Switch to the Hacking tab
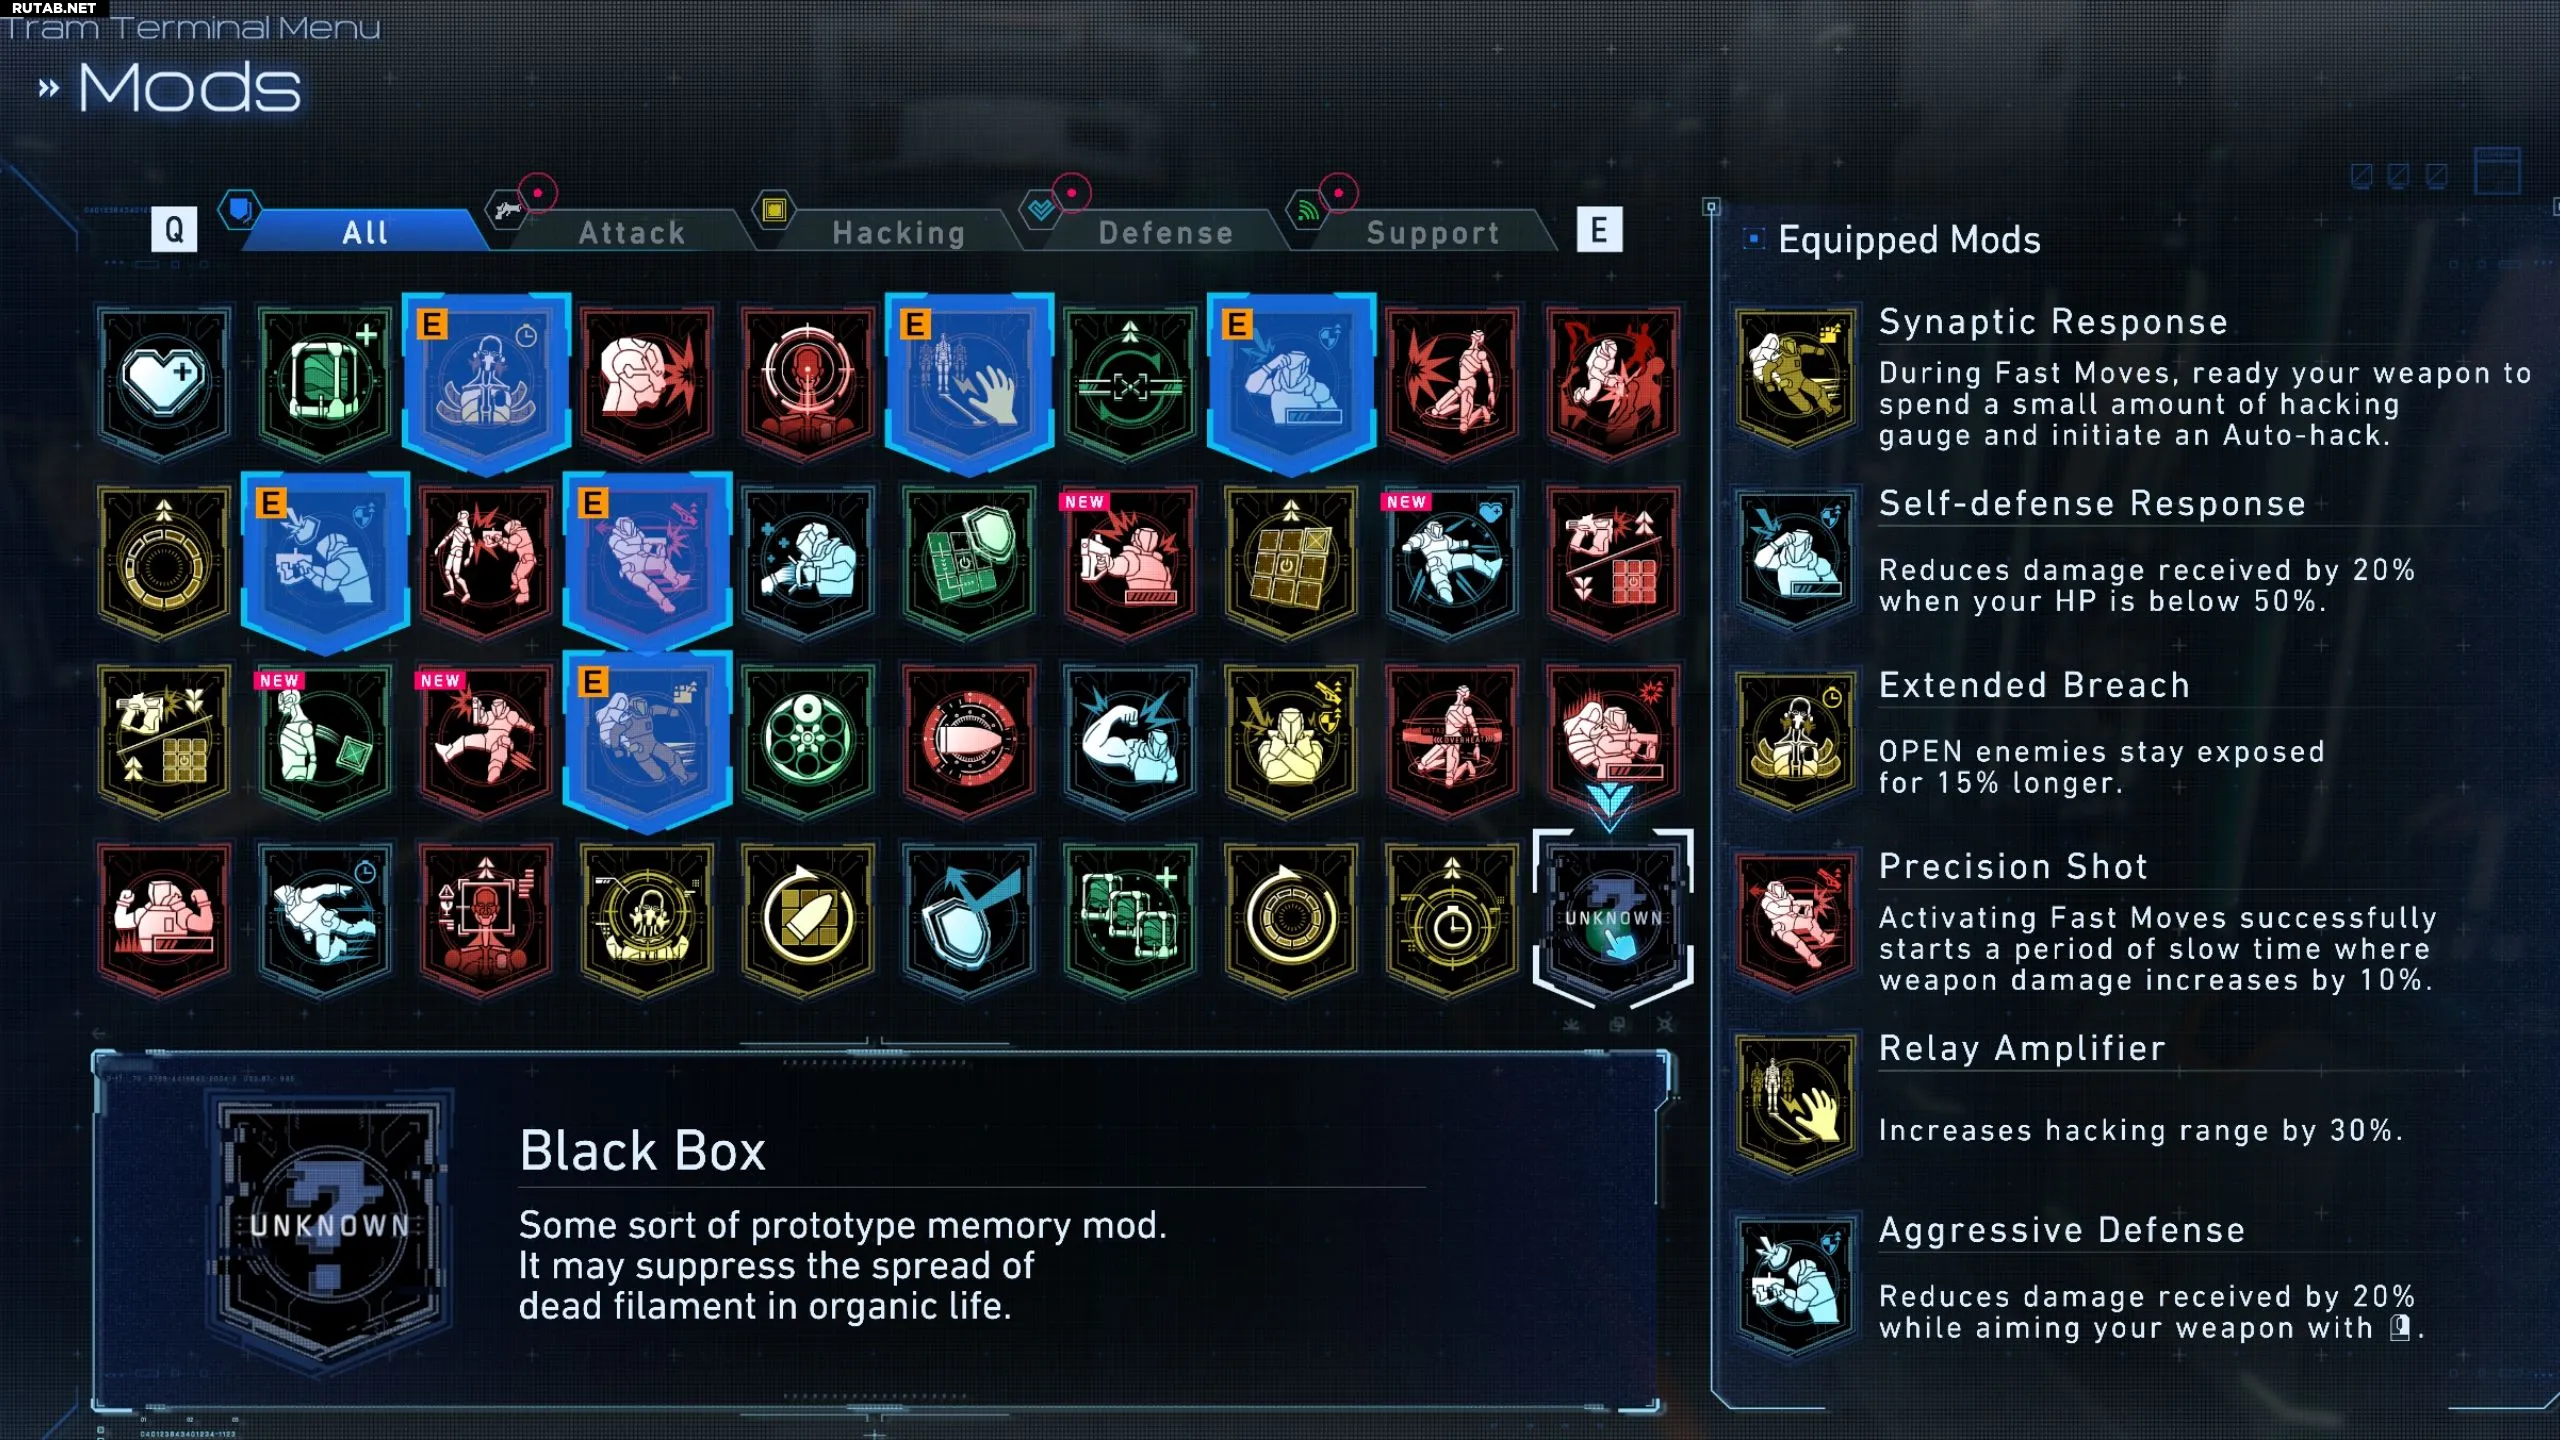 pos(899,232)
